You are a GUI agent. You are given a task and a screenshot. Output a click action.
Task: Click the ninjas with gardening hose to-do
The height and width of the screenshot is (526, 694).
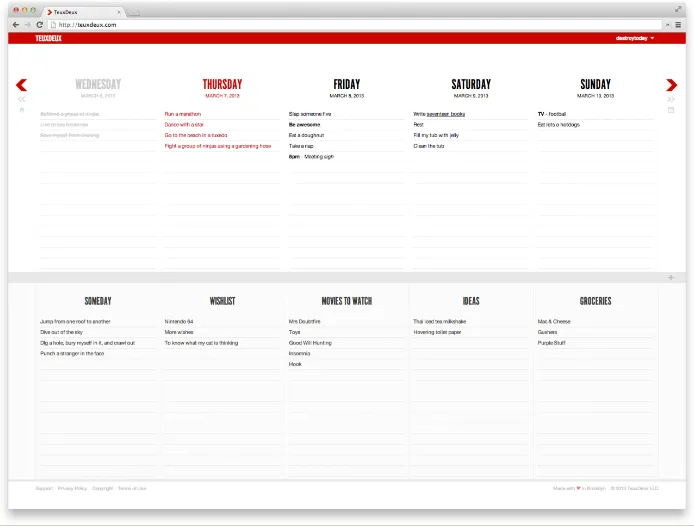coord(218,146)
